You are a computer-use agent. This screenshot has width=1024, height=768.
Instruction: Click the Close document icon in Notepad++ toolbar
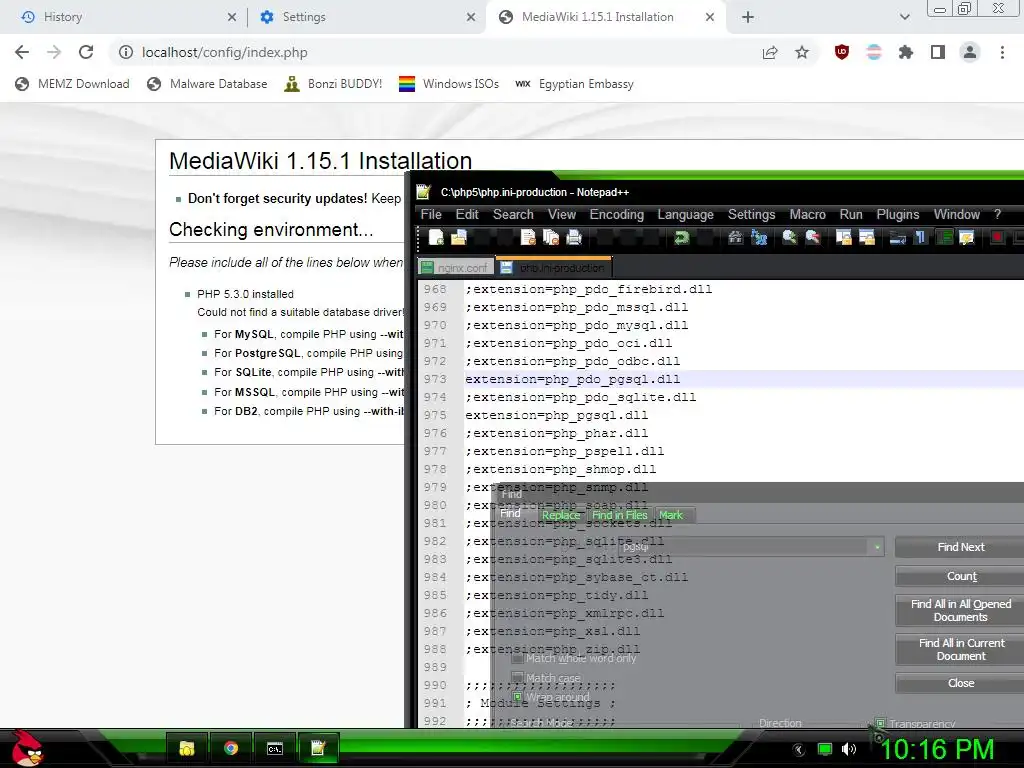pos(528,238)
